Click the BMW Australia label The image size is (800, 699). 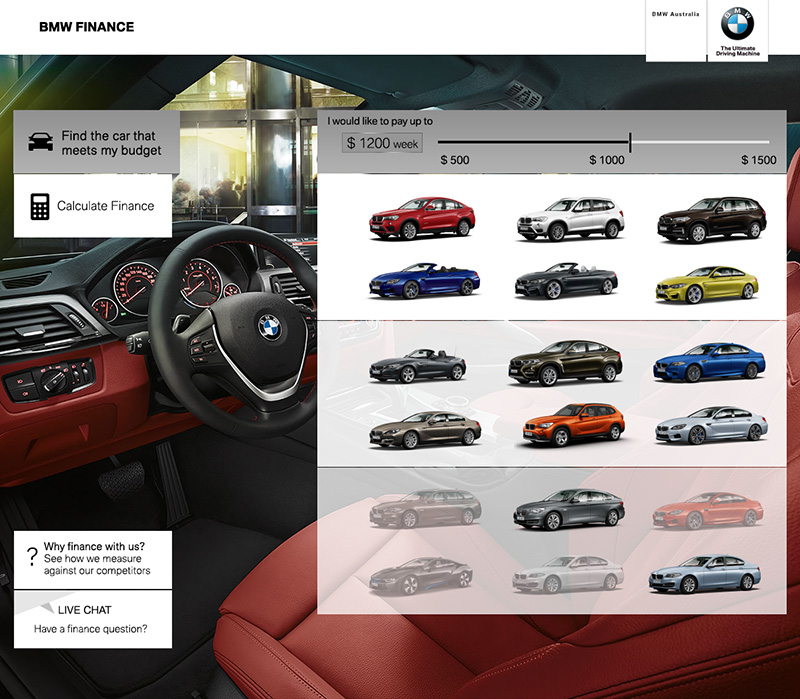675,14
